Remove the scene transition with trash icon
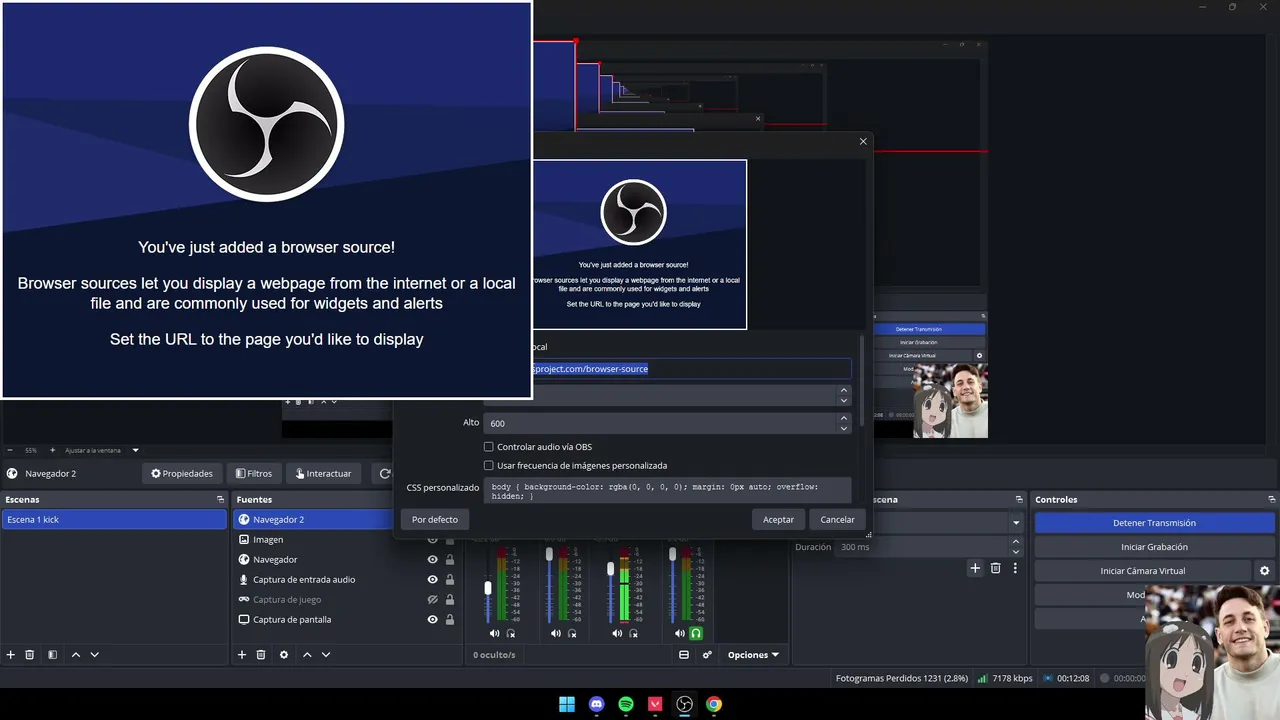1280x720 pixels. pyautogui.click(x=995, y=568)
